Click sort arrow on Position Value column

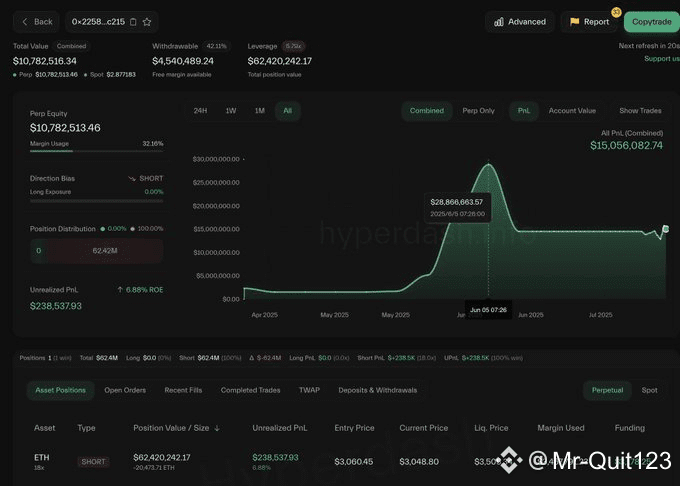tap(218, 428)
